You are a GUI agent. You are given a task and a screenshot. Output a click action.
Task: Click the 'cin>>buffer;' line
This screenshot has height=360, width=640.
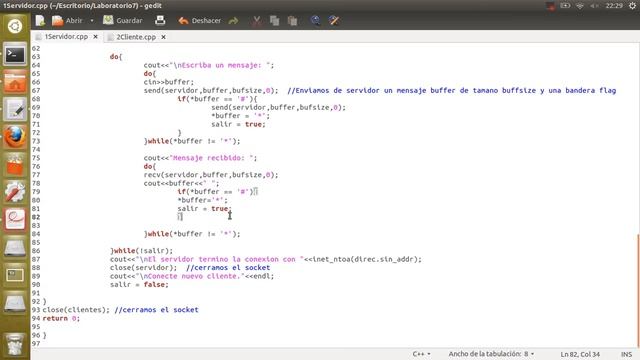click(x=169, y=82)
